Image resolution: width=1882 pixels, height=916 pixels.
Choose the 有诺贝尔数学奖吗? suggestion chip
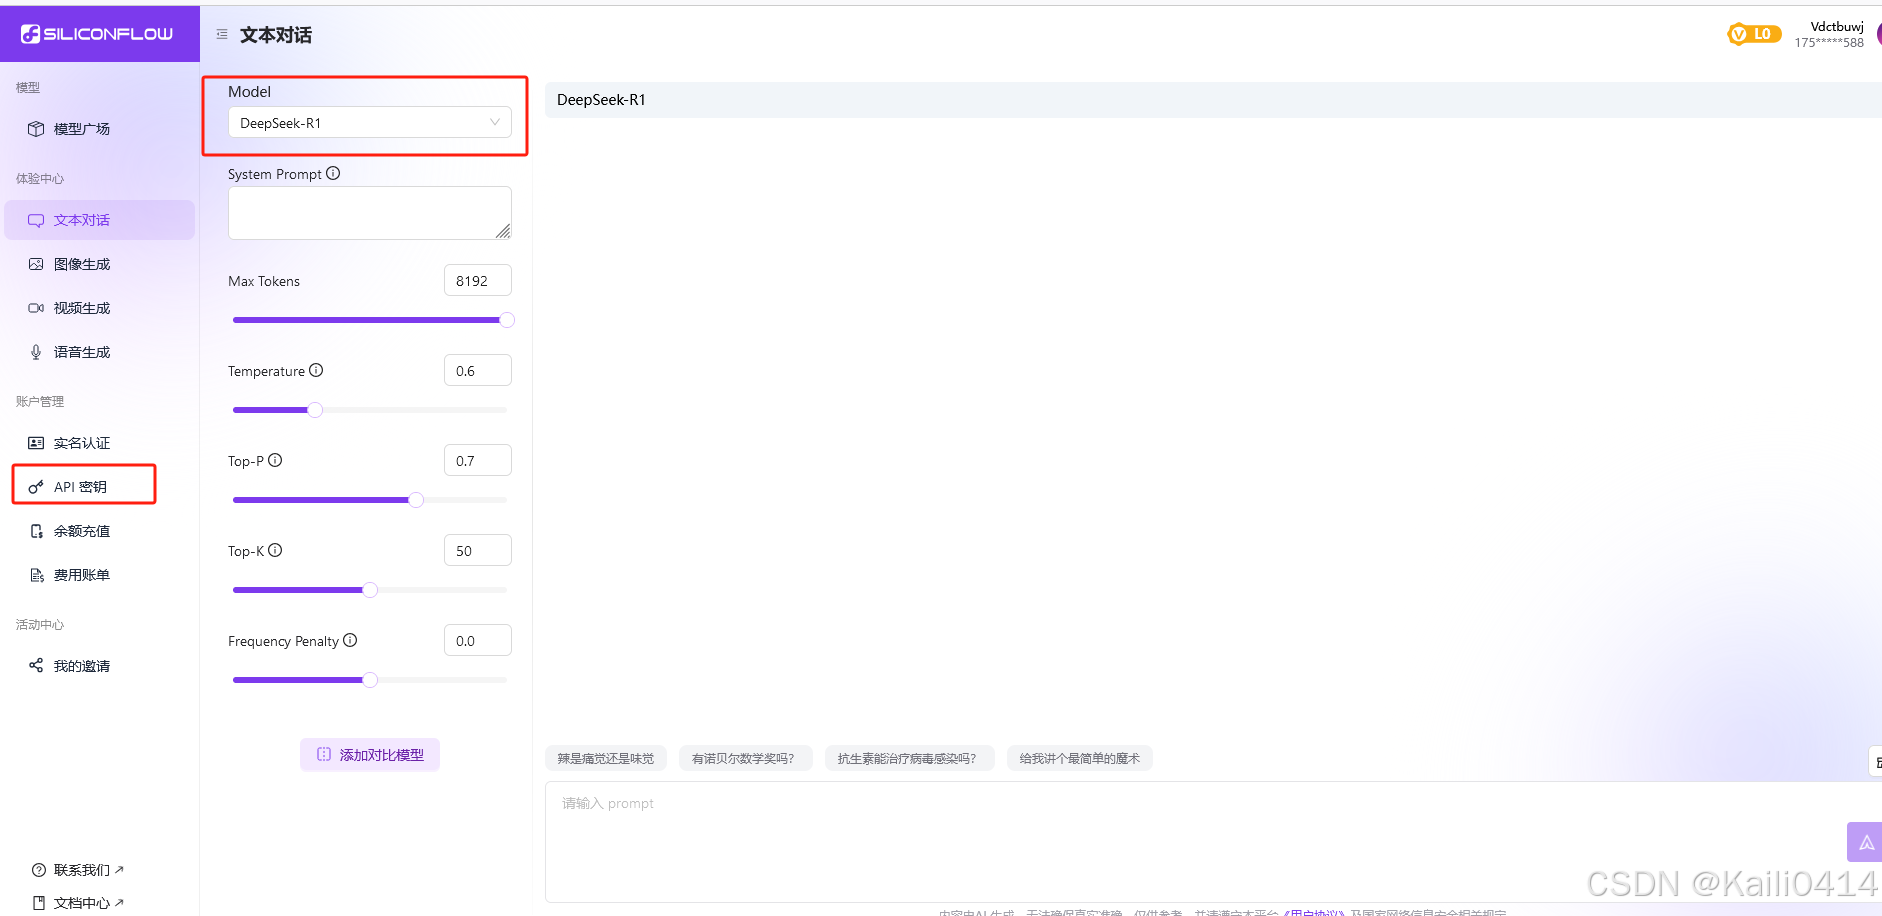[745, 759]
